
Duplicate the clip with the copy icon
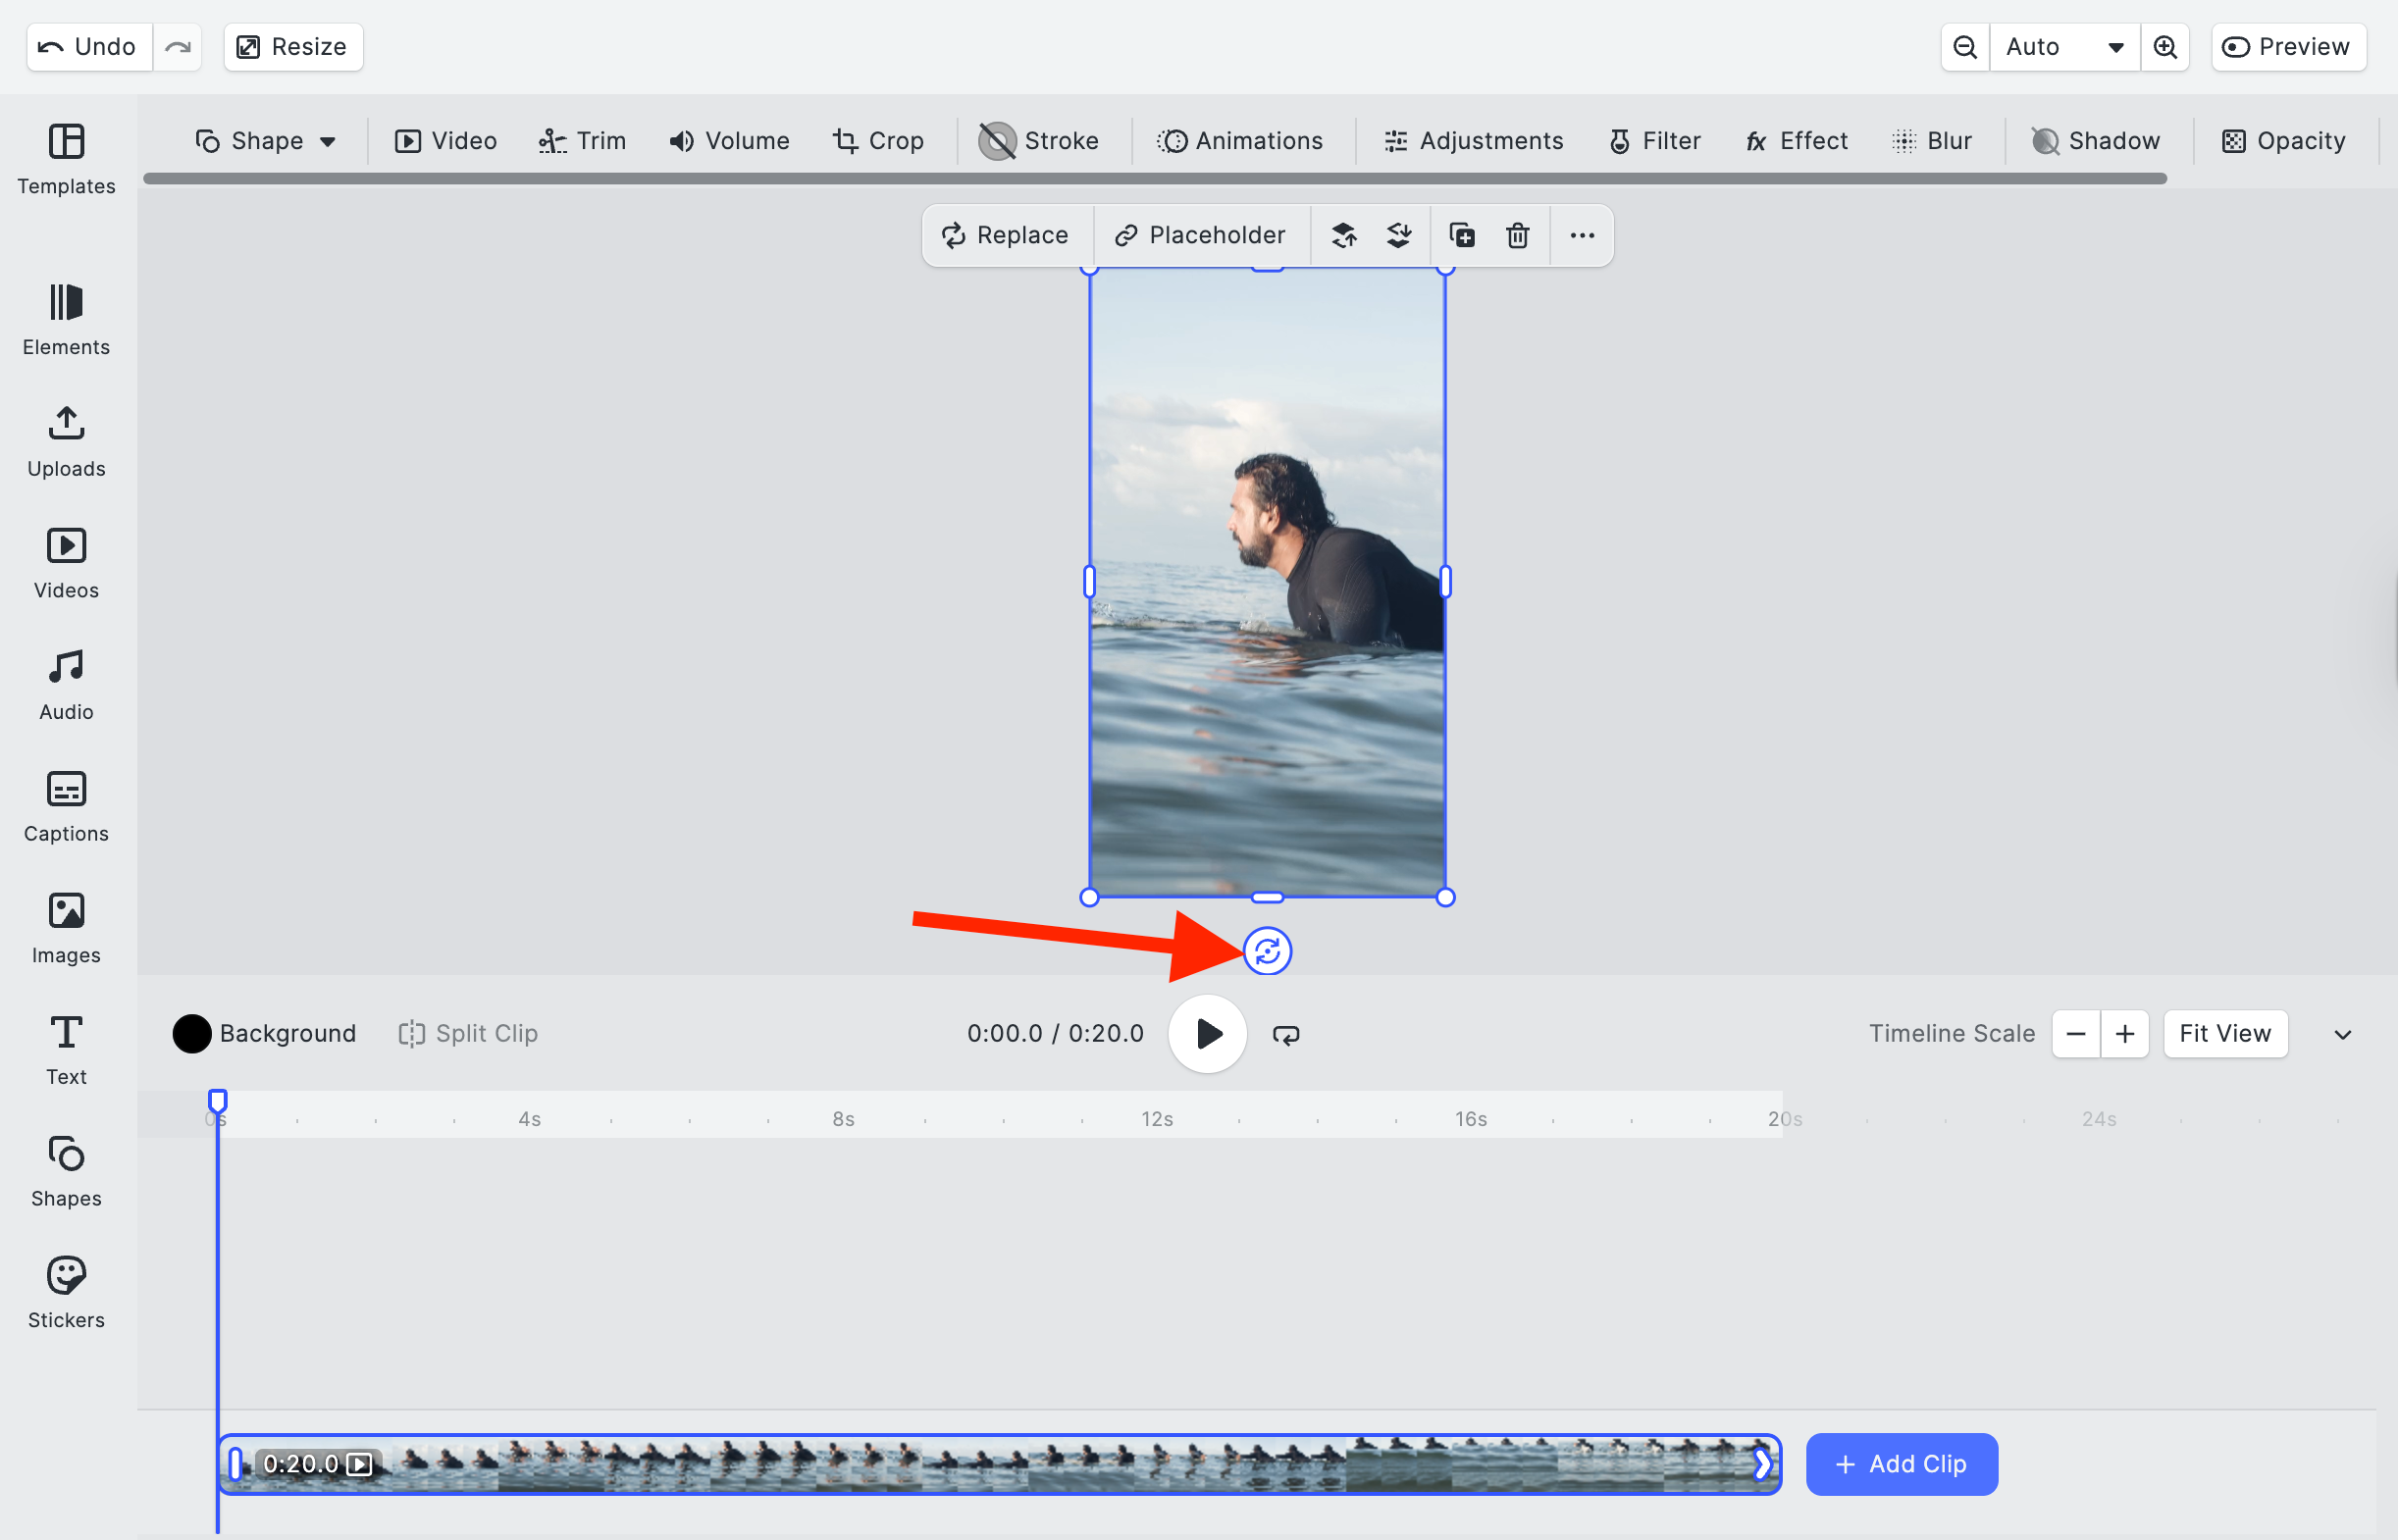(x=1461, y=235)
